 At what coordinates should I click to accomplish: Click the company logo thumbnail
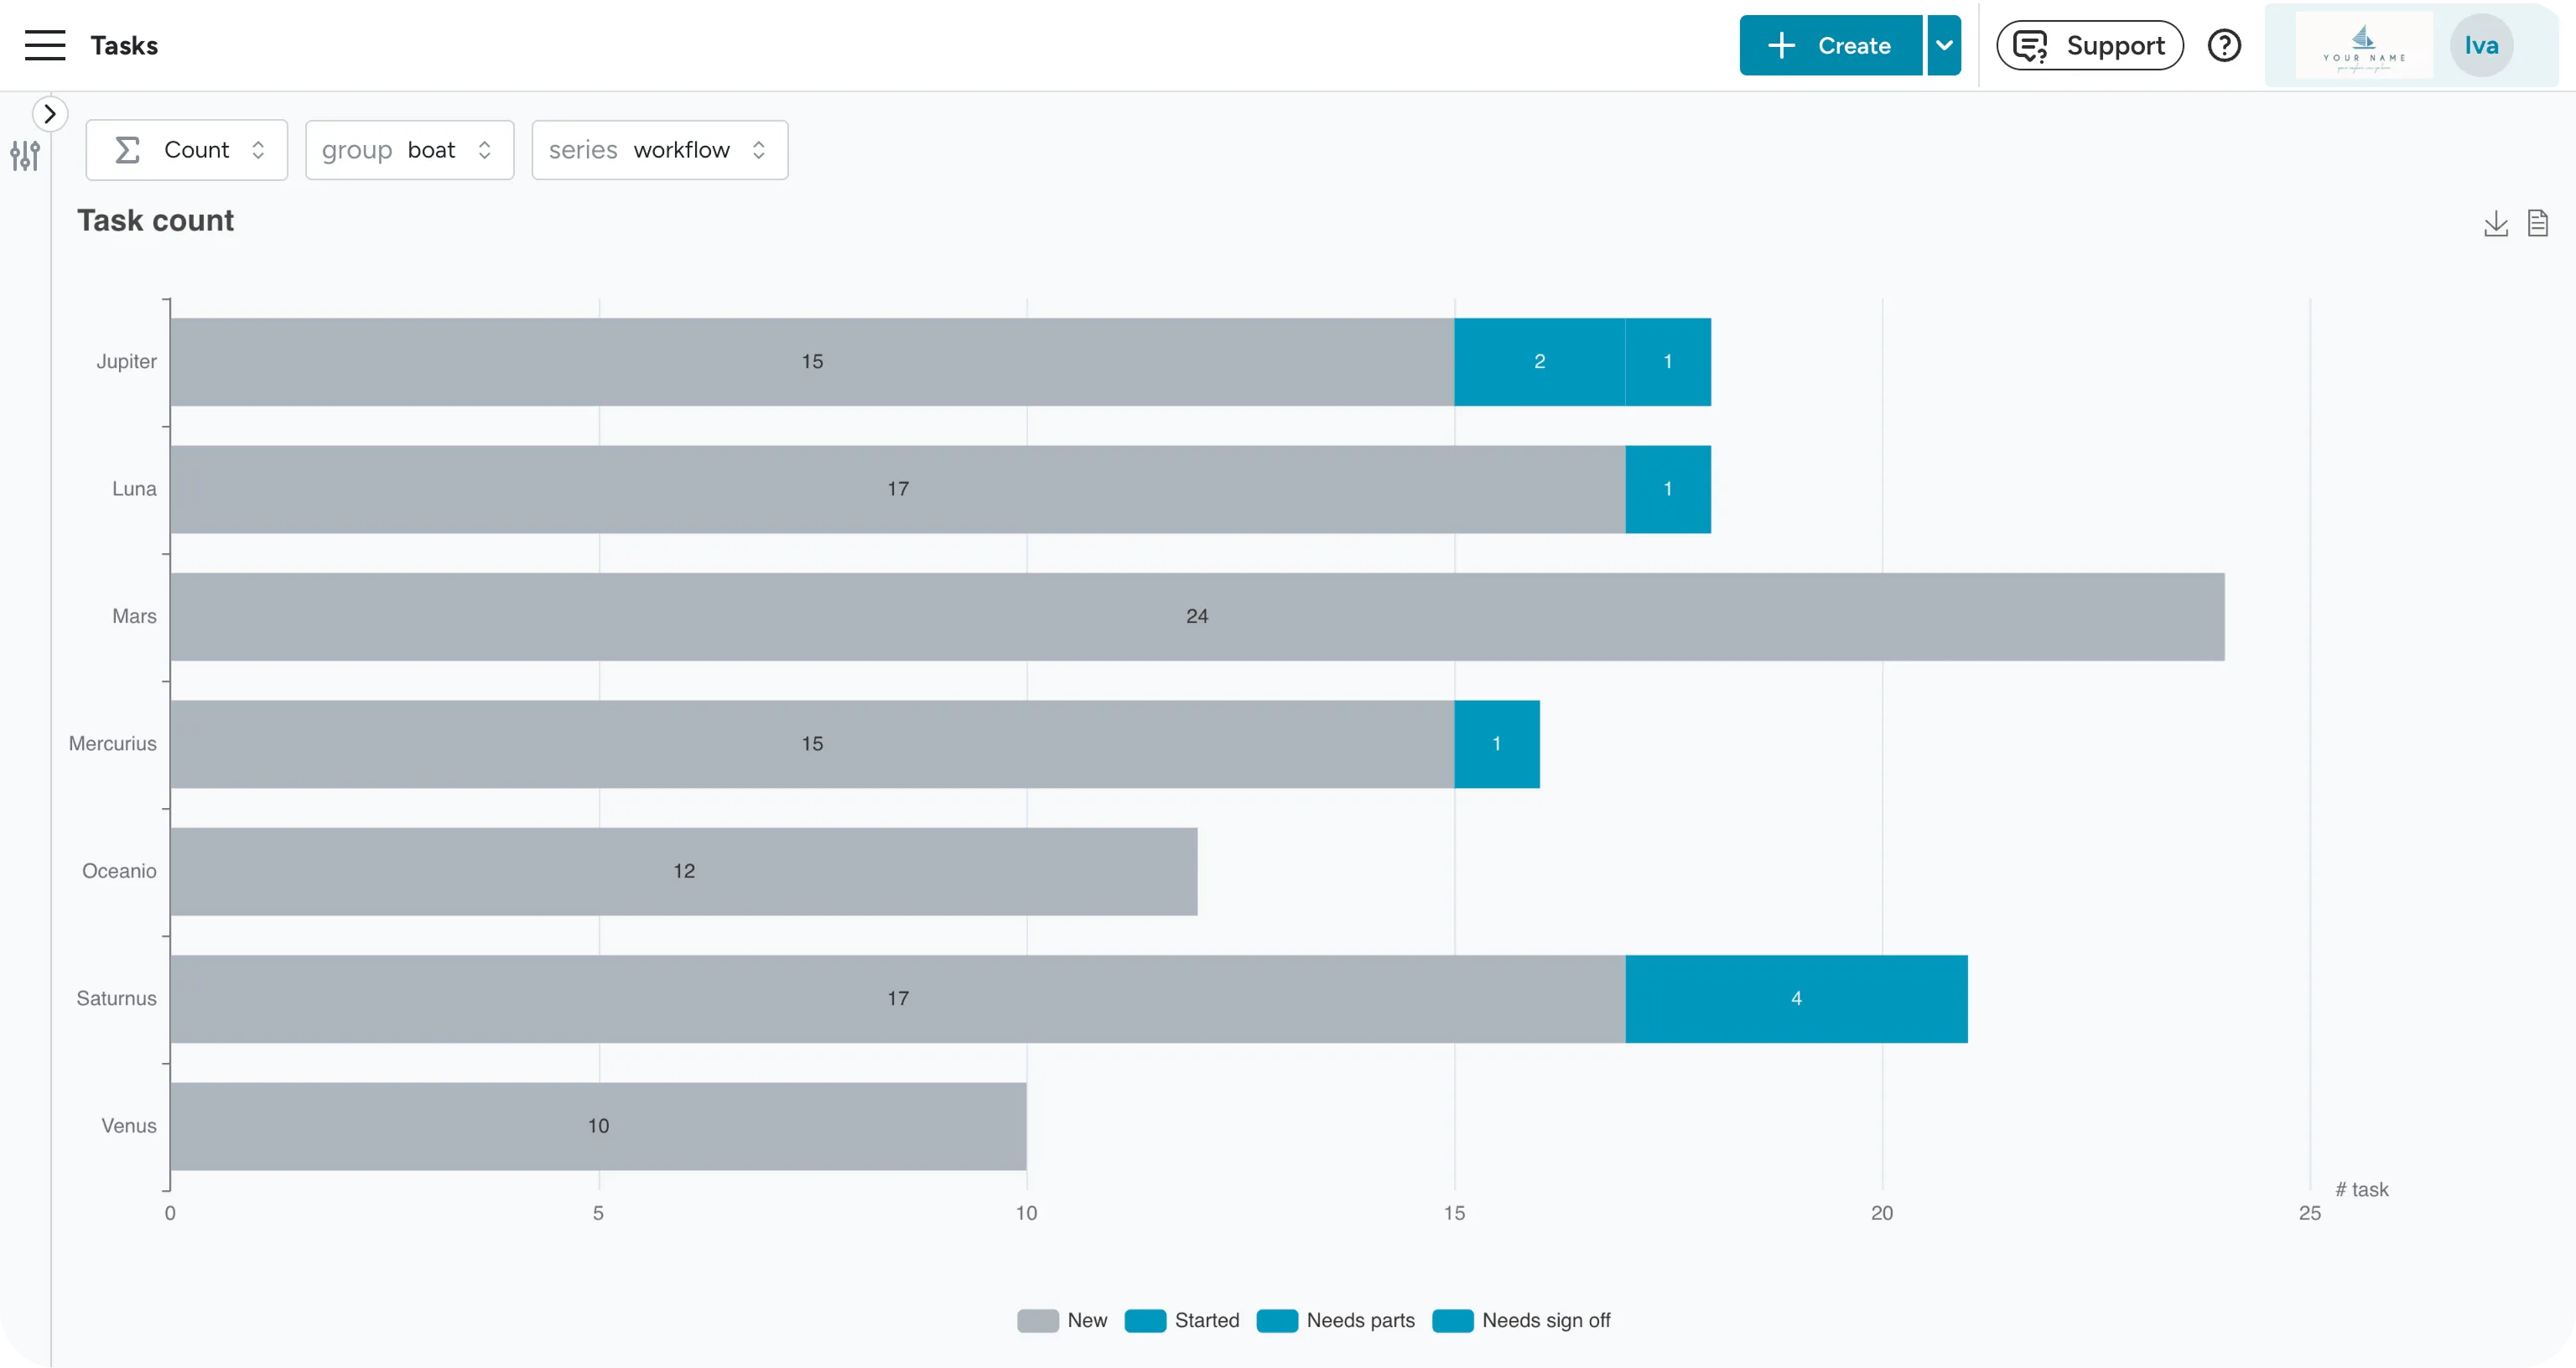2363,46
